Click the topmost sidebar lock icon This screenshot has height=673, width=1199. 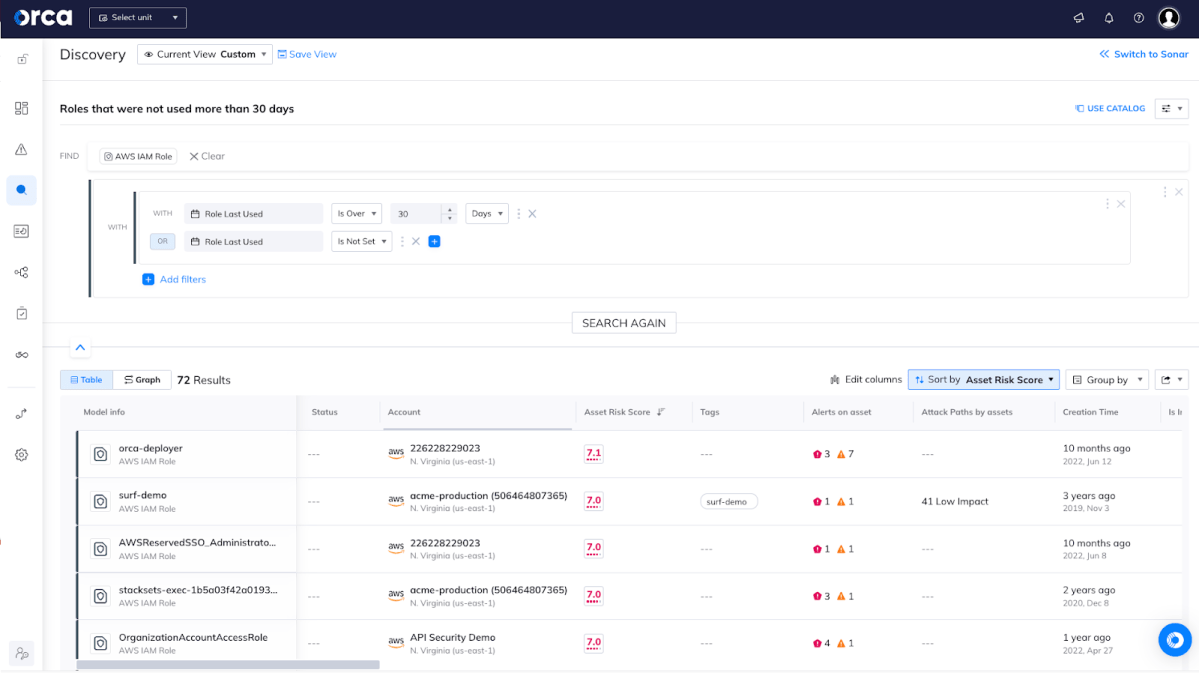tap(22, 60)
